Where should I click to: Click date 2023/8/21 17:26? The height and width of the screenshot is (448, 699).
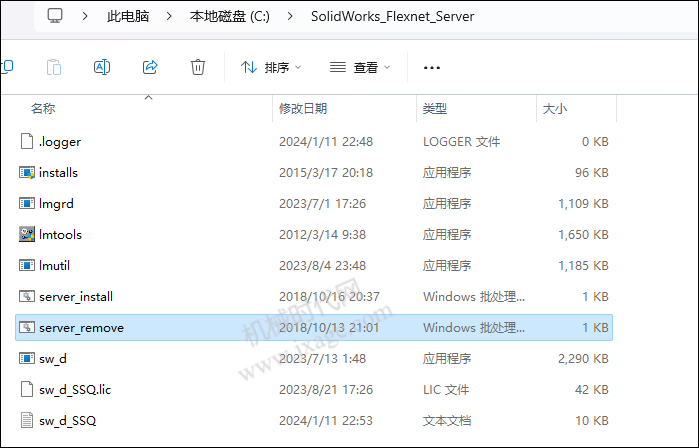(326, 390)
